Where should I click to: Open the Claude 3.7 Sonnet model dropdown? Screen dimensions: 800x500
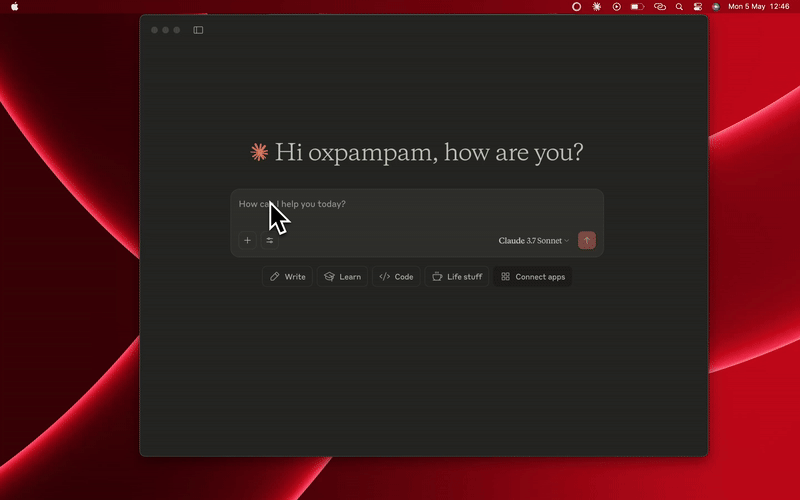(534, 240)
